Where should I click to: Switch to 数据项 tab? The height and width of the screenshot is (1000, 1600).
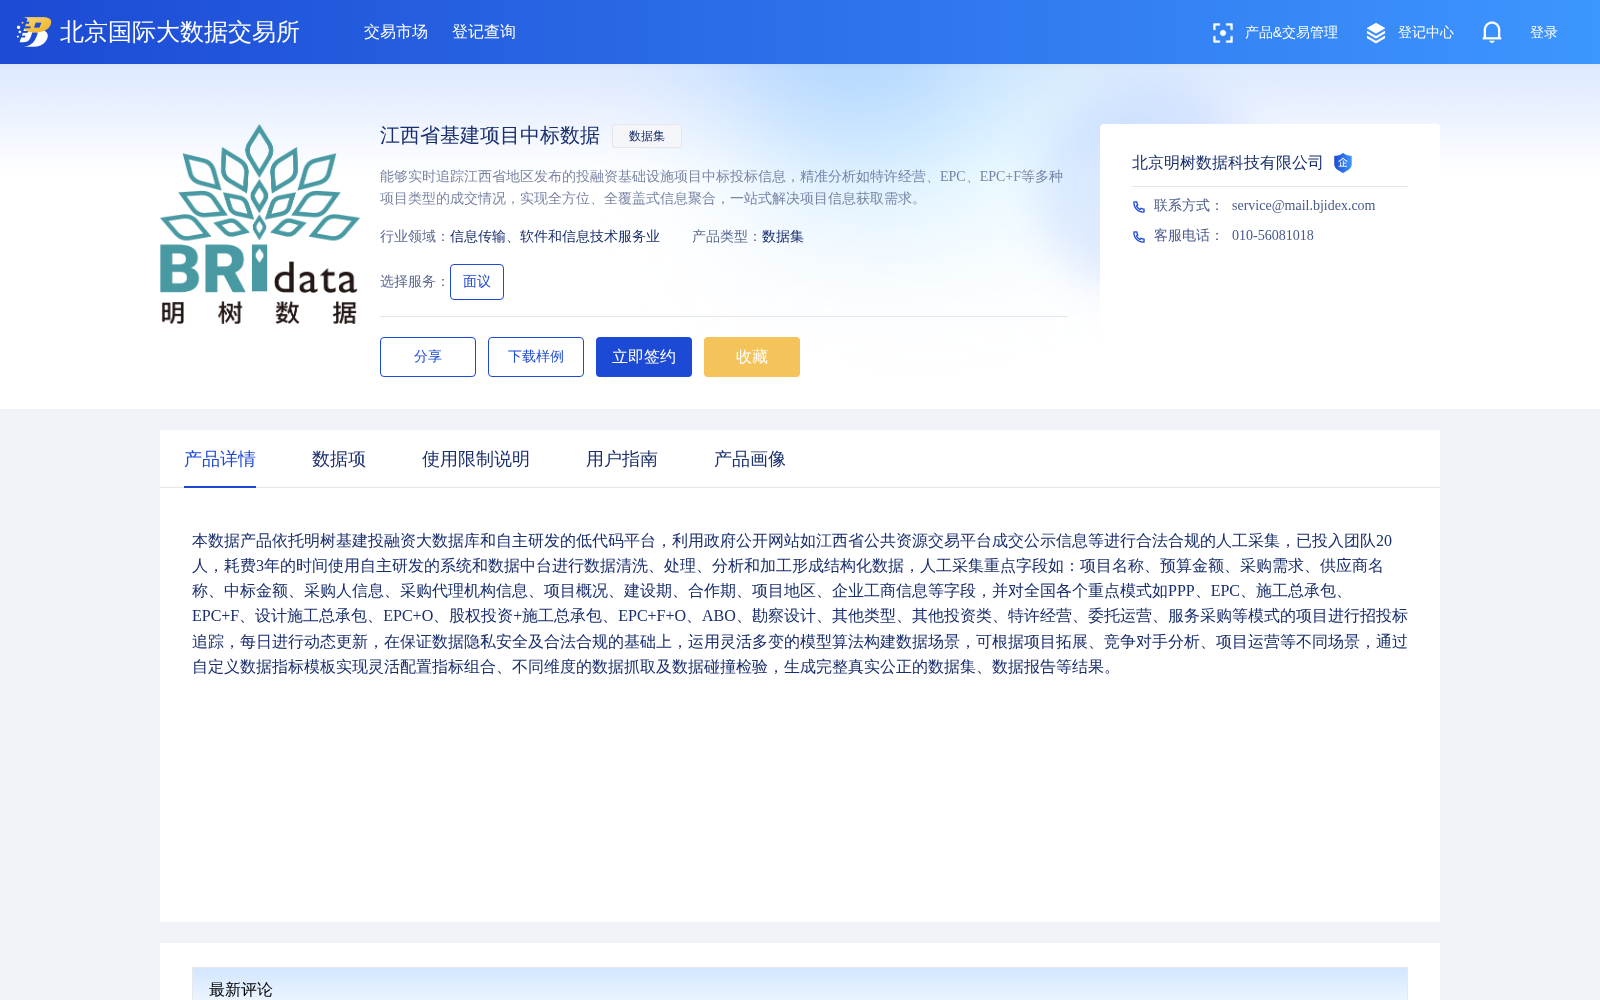[x=339, y=459]
